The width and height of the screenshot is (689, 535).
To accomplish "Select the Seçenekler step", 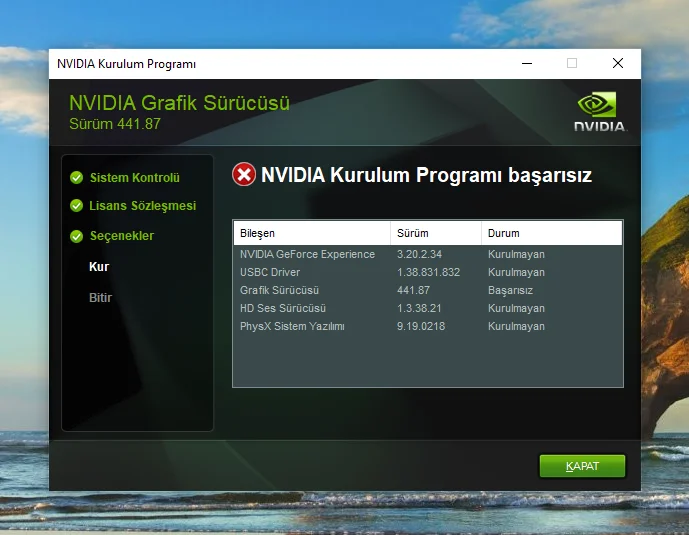I will click(x=122, y=236).
